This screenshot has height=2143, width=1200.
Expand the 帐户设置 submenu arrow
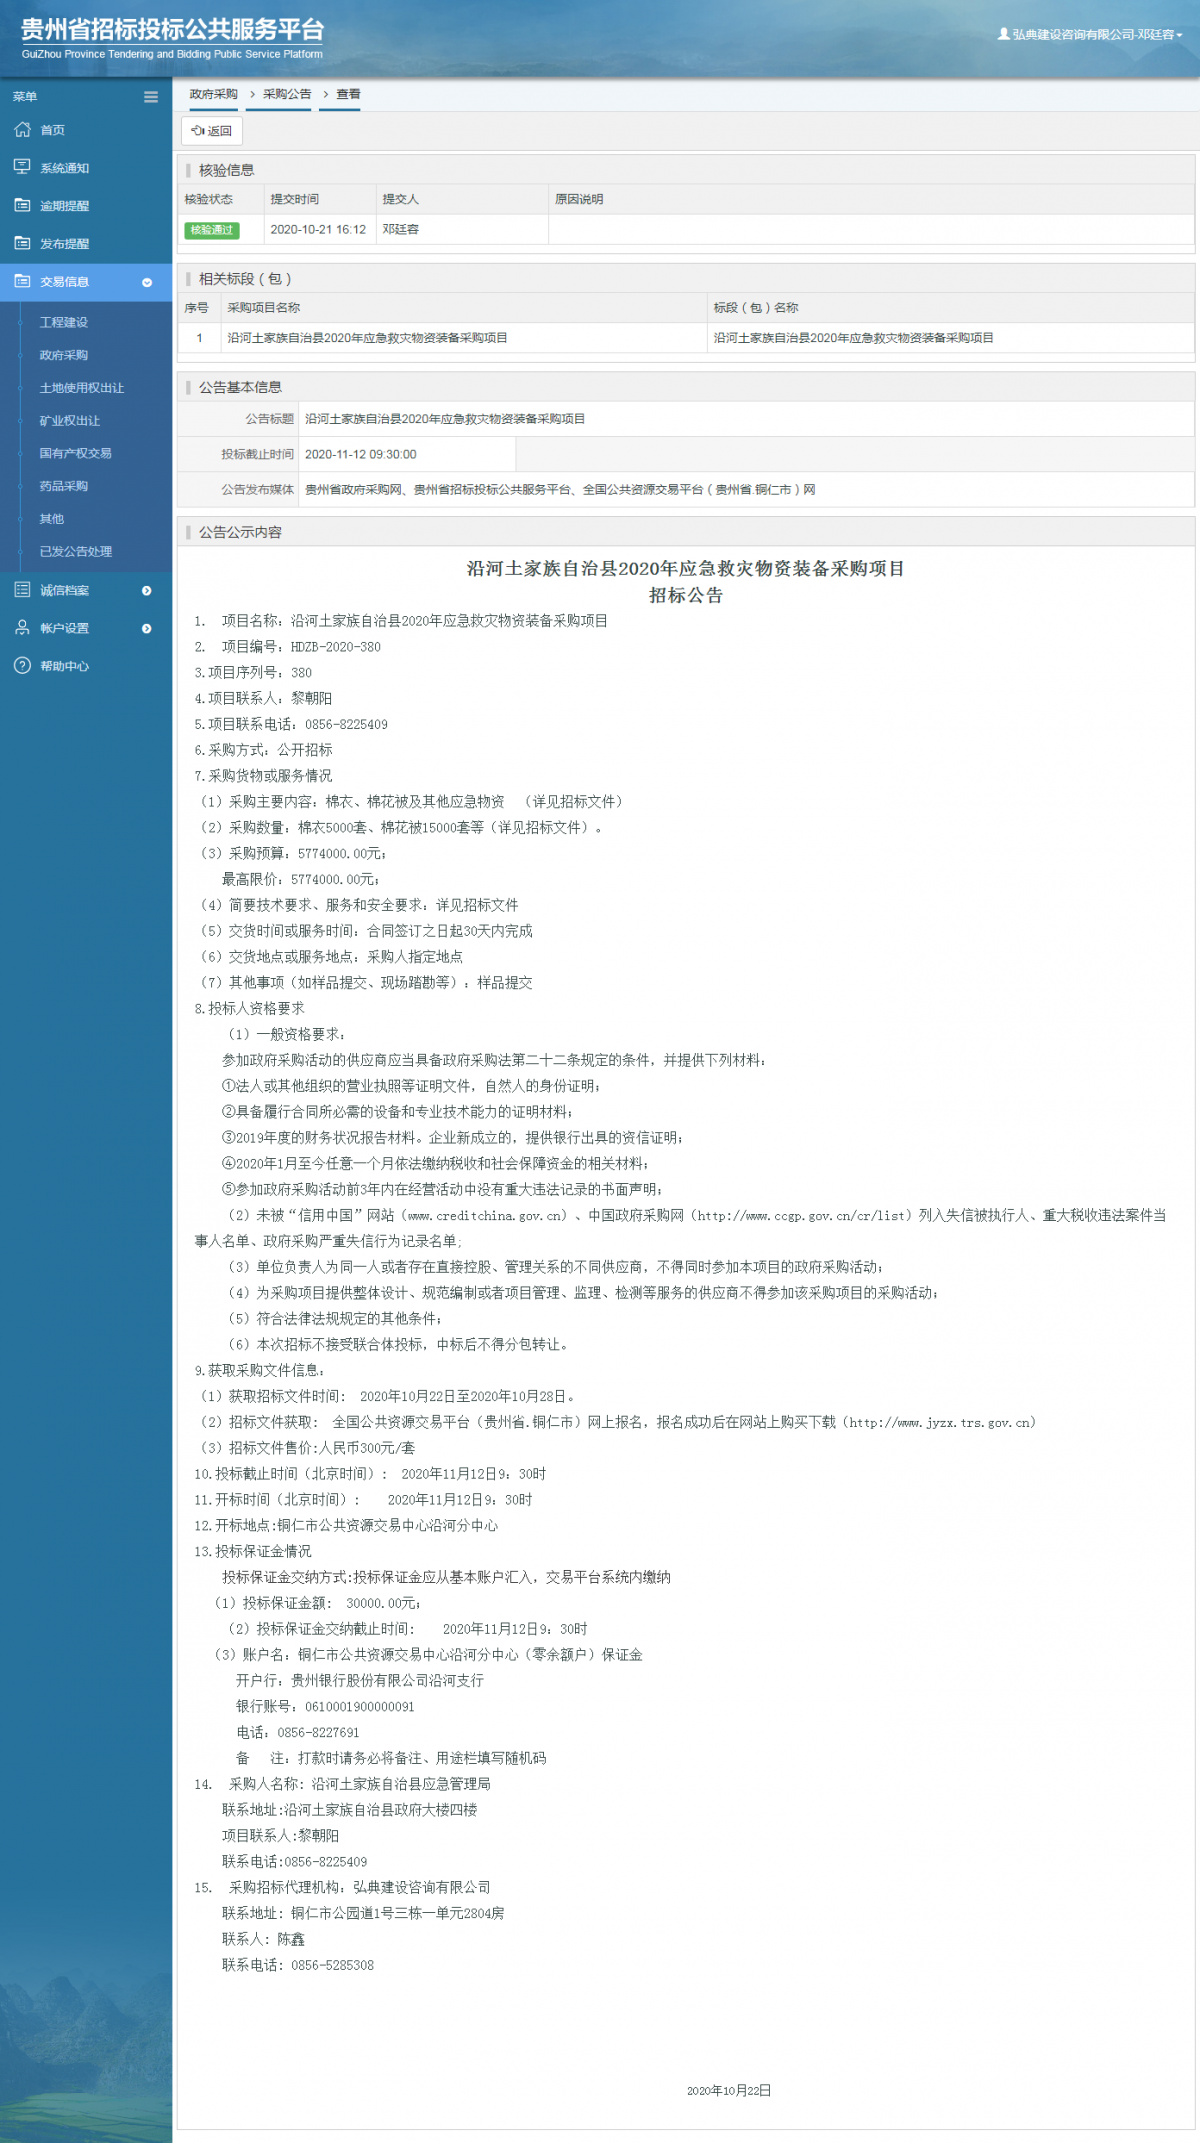coord(147,629)
